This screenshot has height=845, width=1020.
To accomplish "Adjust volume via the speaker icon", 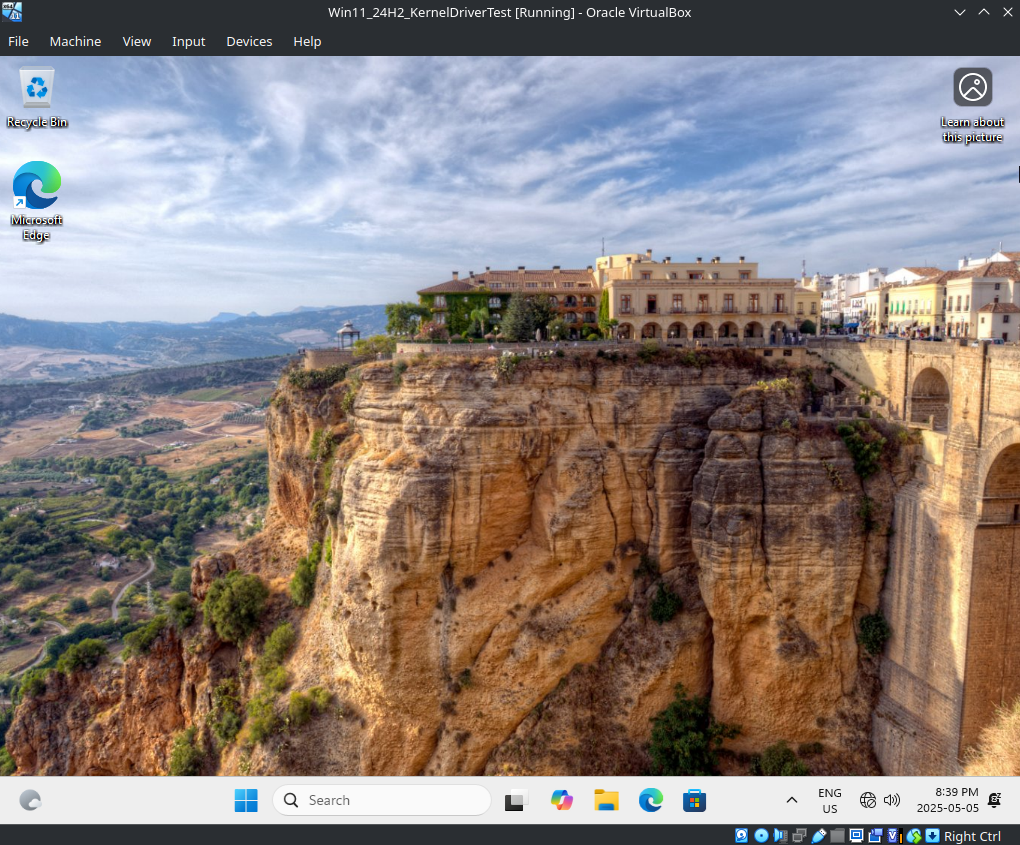I will click(x=891, y=800).
